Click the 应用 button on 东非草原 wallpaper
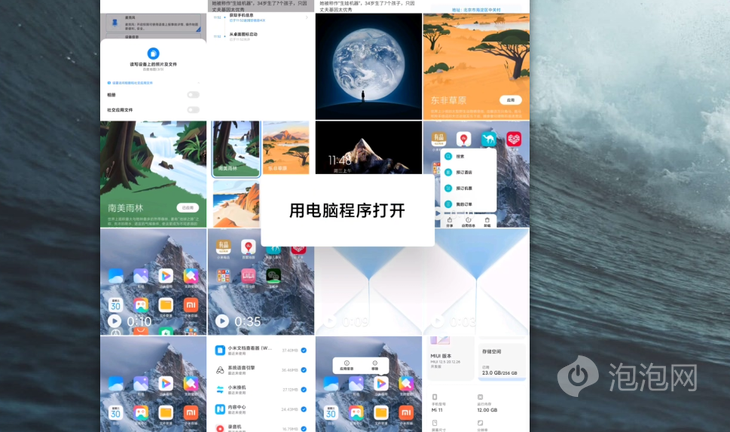The image size is (730, 432). [x=510, y=100]
